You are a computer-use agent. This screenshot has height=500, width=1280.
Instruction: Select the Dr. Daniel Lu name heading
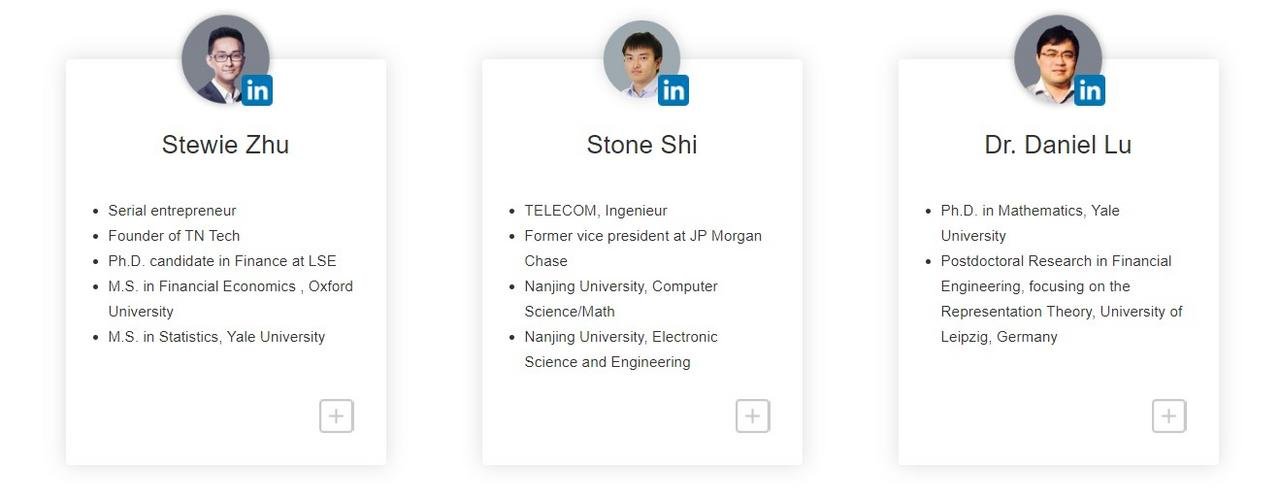point(1058,145)
